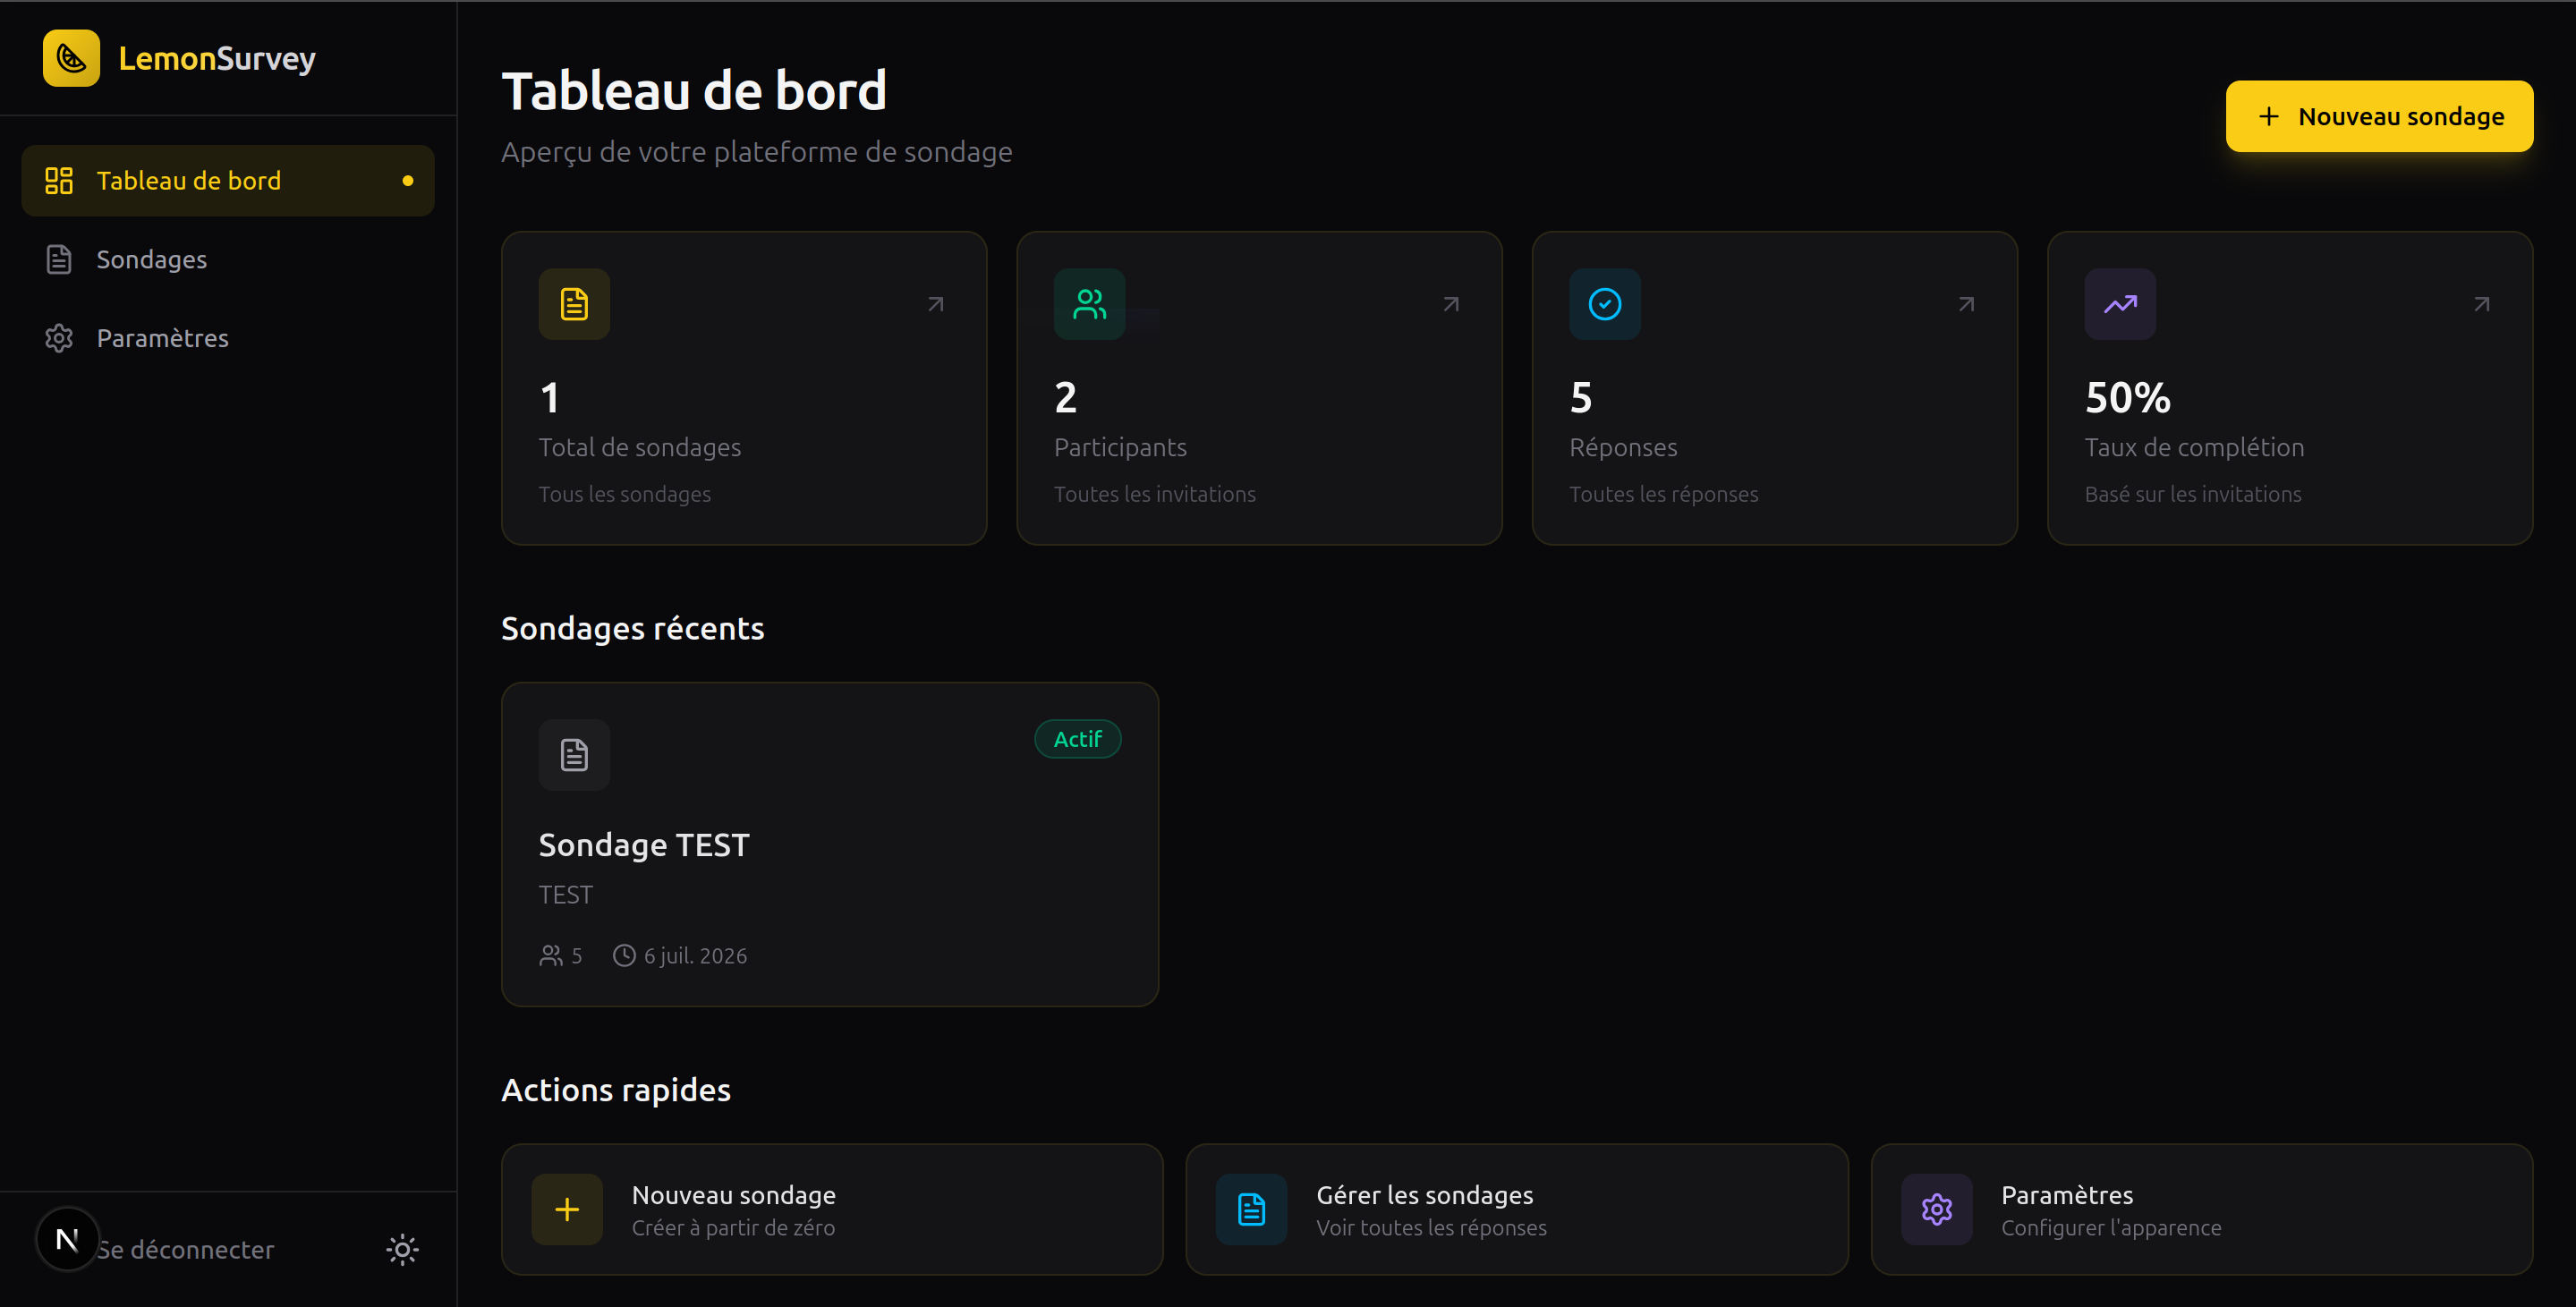Click the purple gear icon in Actions rapides
The width and height of the screenshot is (2576, 1307).
[1936, 1209]
